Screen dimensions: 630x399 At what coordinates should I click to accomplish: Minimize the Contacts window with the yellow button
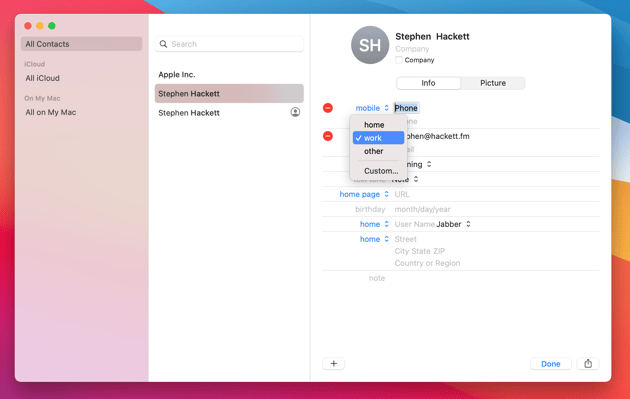tap(40, 26)
